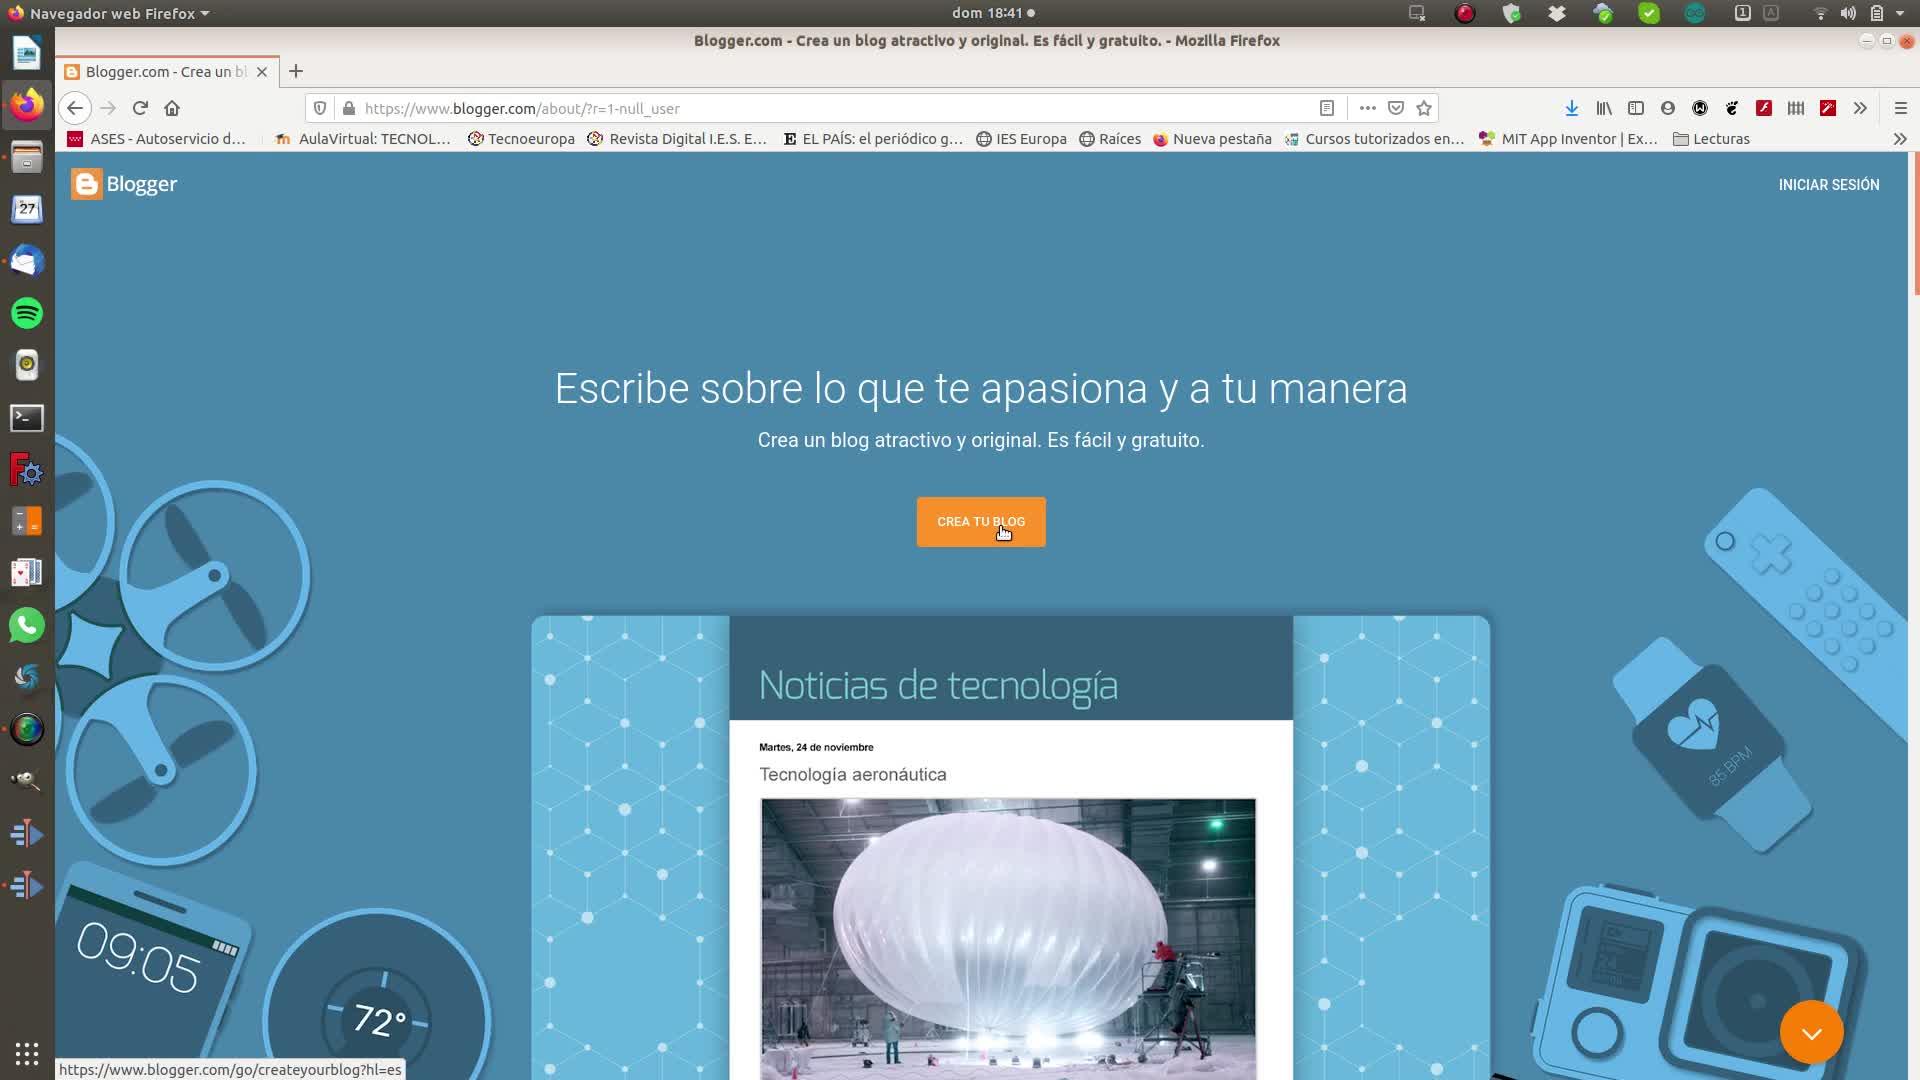This screenshot has width=1920, height=1080.
Task: Toggle the sidebars toolbar icon
Action: pyautogui.click(x=1636, y=108)
